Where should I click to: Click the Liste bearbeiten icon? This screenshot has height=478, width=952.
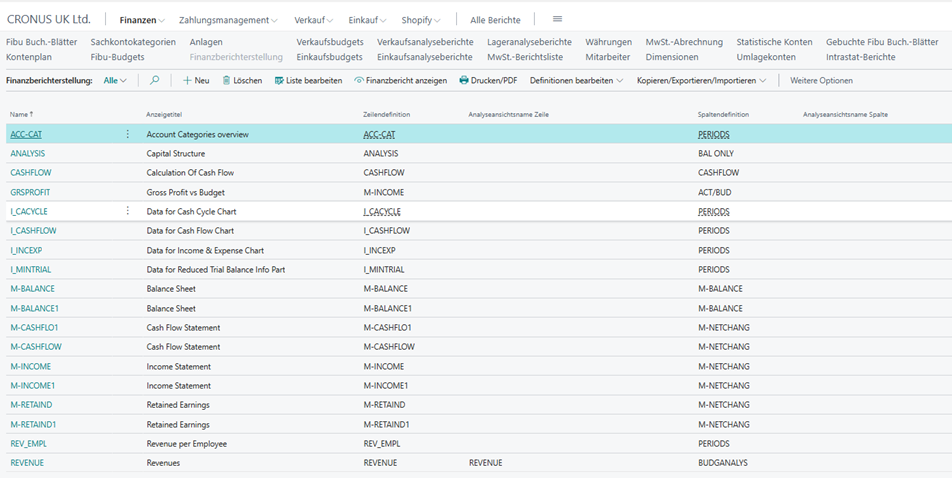pos(279,80)
